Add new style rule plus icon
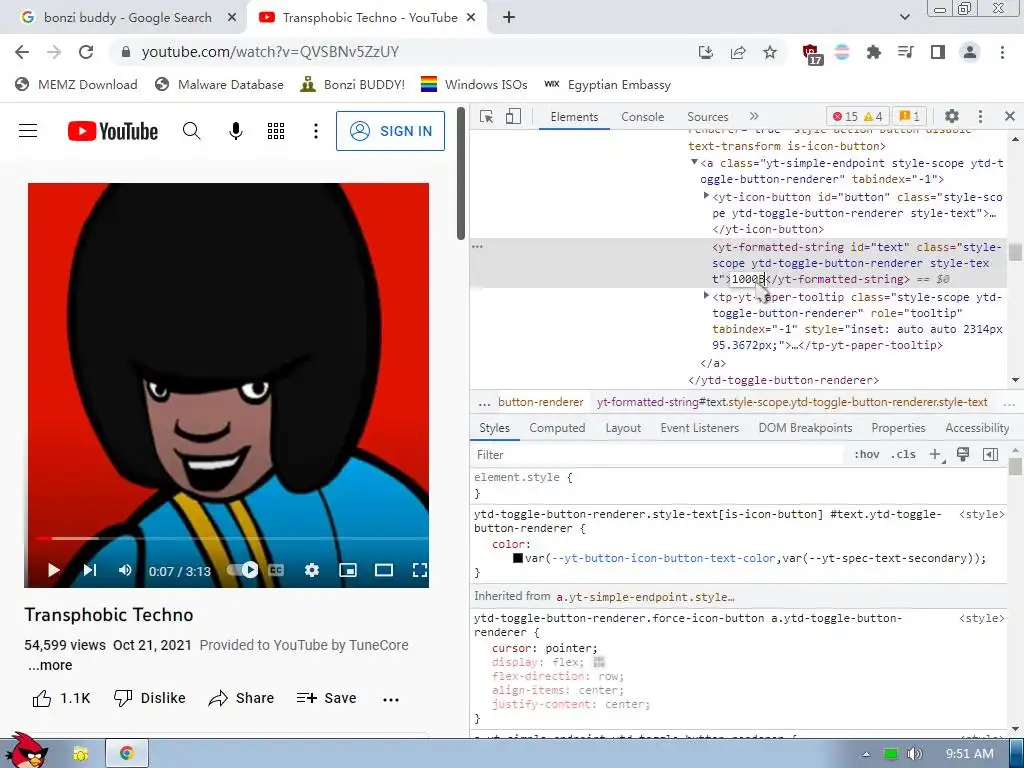The height and width of the screenshot is (768, 1024). tap(935, 455)
